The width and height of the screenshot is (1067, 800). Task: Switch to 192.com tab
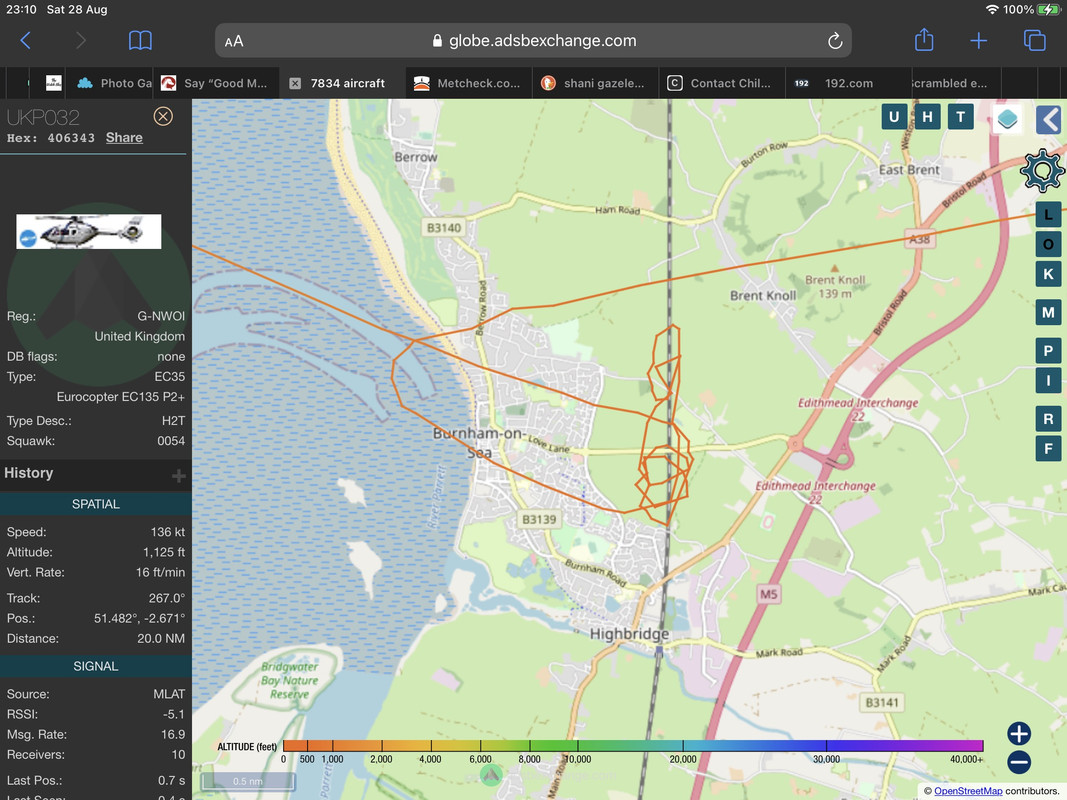point(848,83)
